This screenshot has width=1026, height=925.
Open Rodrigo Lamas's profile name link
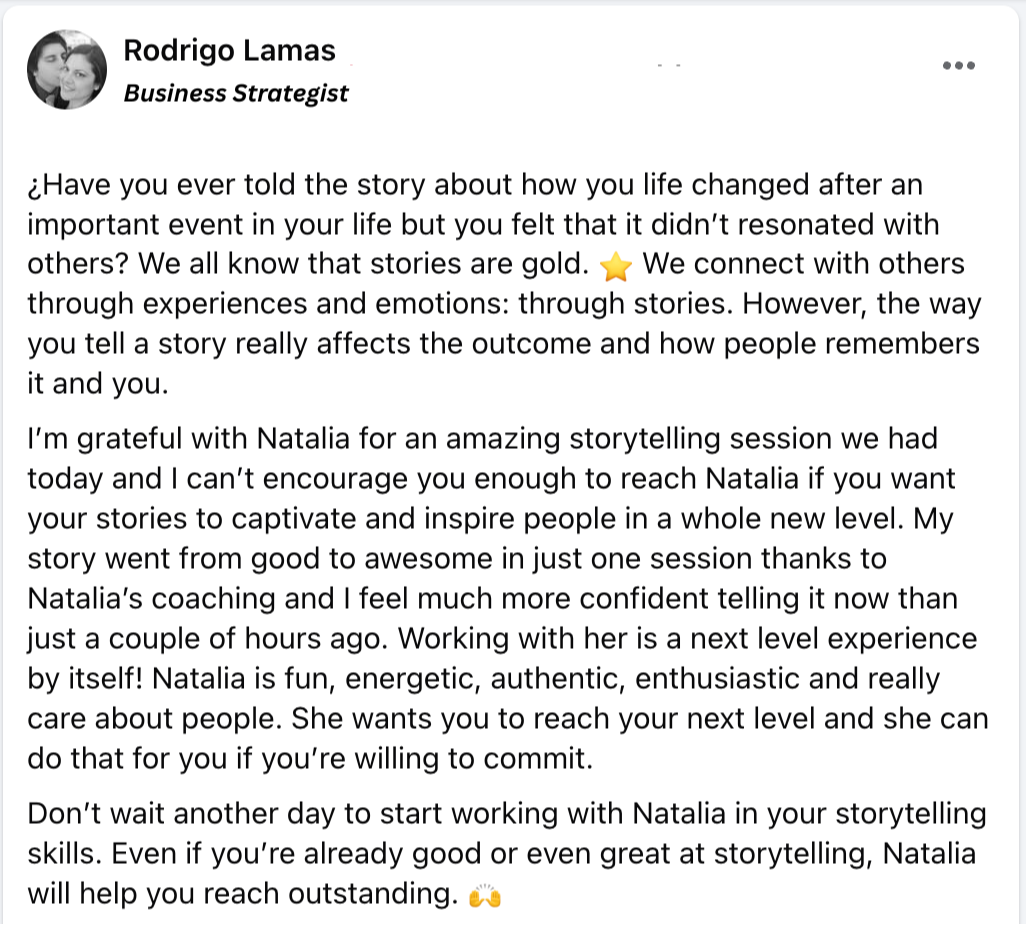pos(230,50)
